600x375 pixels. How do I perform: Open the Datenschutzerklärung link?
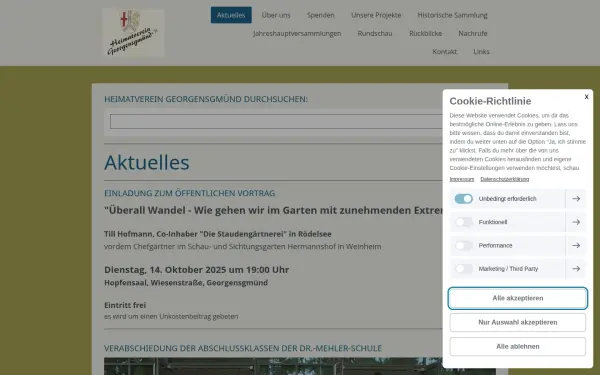click(505, 179)
